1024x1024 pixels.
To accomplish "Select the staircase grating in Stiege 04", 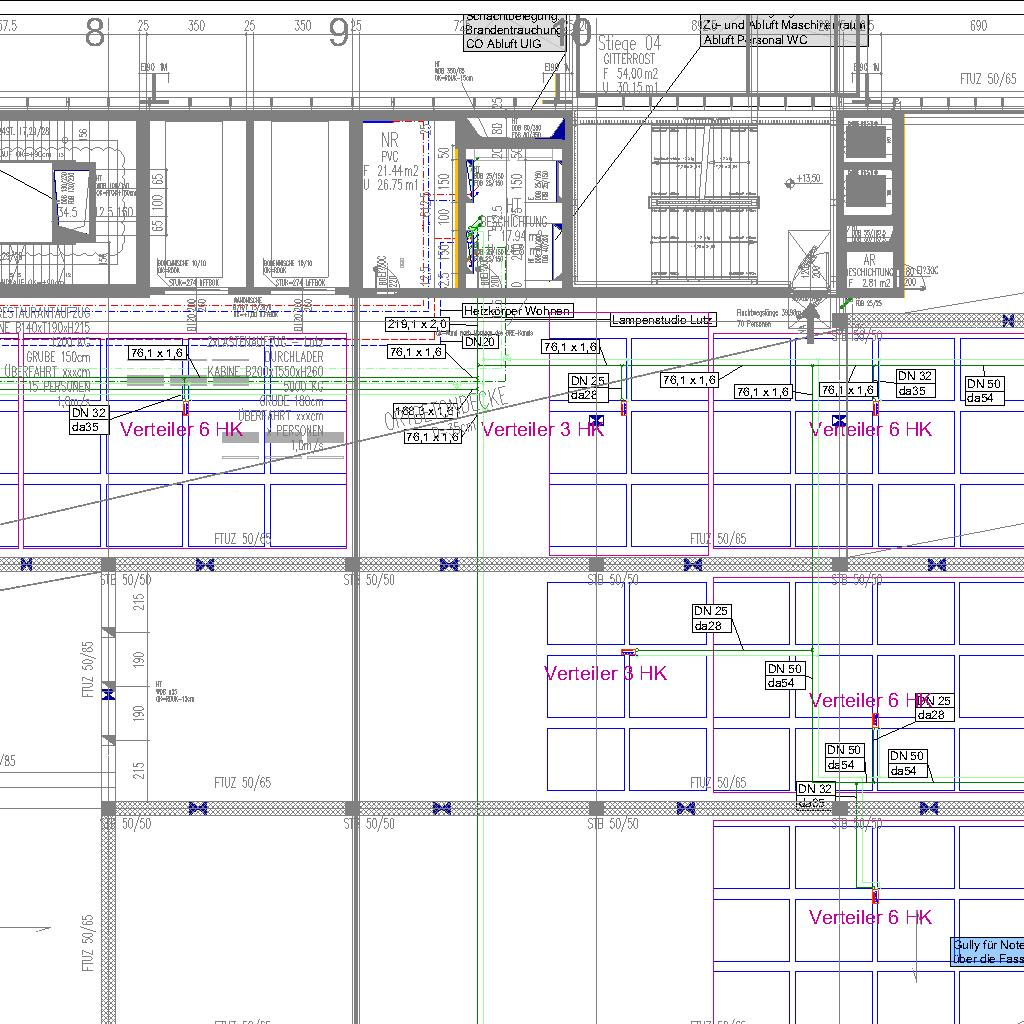I will pyautogui.click(x=700, y=200).
